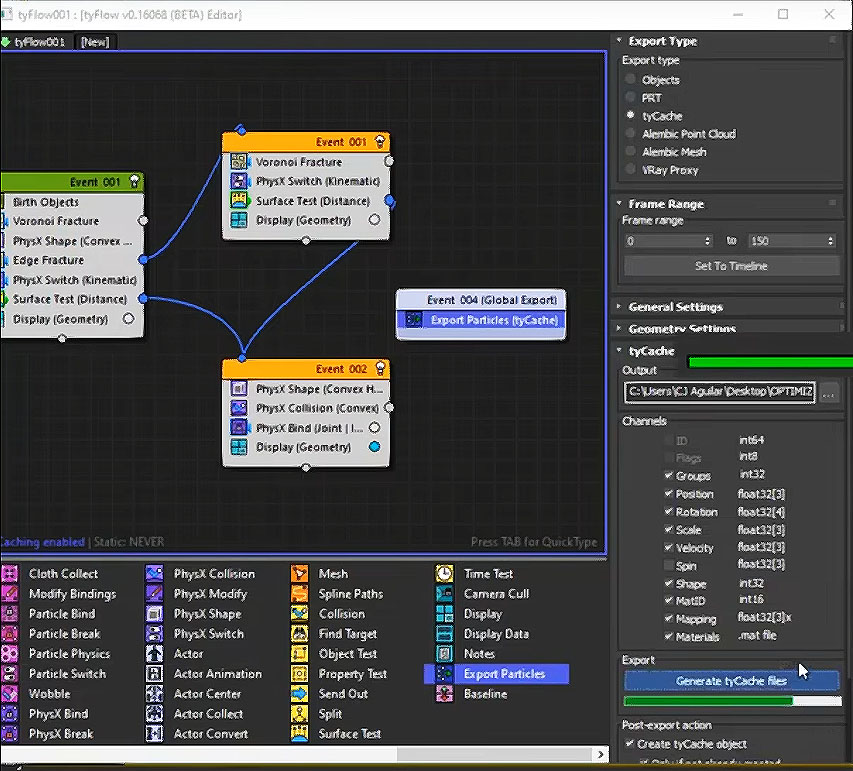Uncheck the Groups channel checkbox
Screen dimensions: 853x771
coord(669,476)
